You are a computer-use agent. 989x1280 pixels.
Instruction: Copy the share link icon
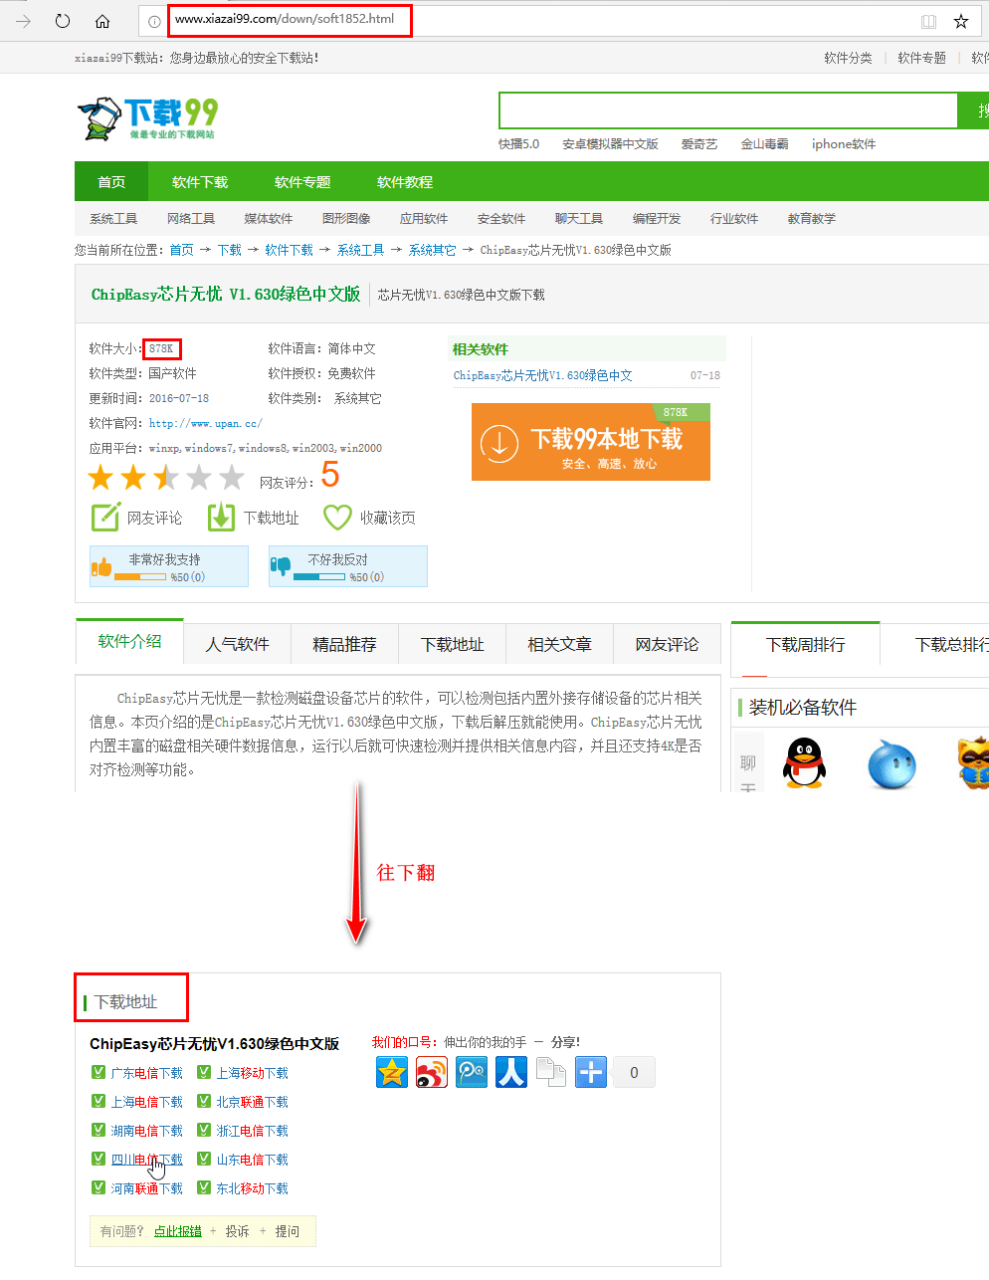click(x=551, y=1071)
